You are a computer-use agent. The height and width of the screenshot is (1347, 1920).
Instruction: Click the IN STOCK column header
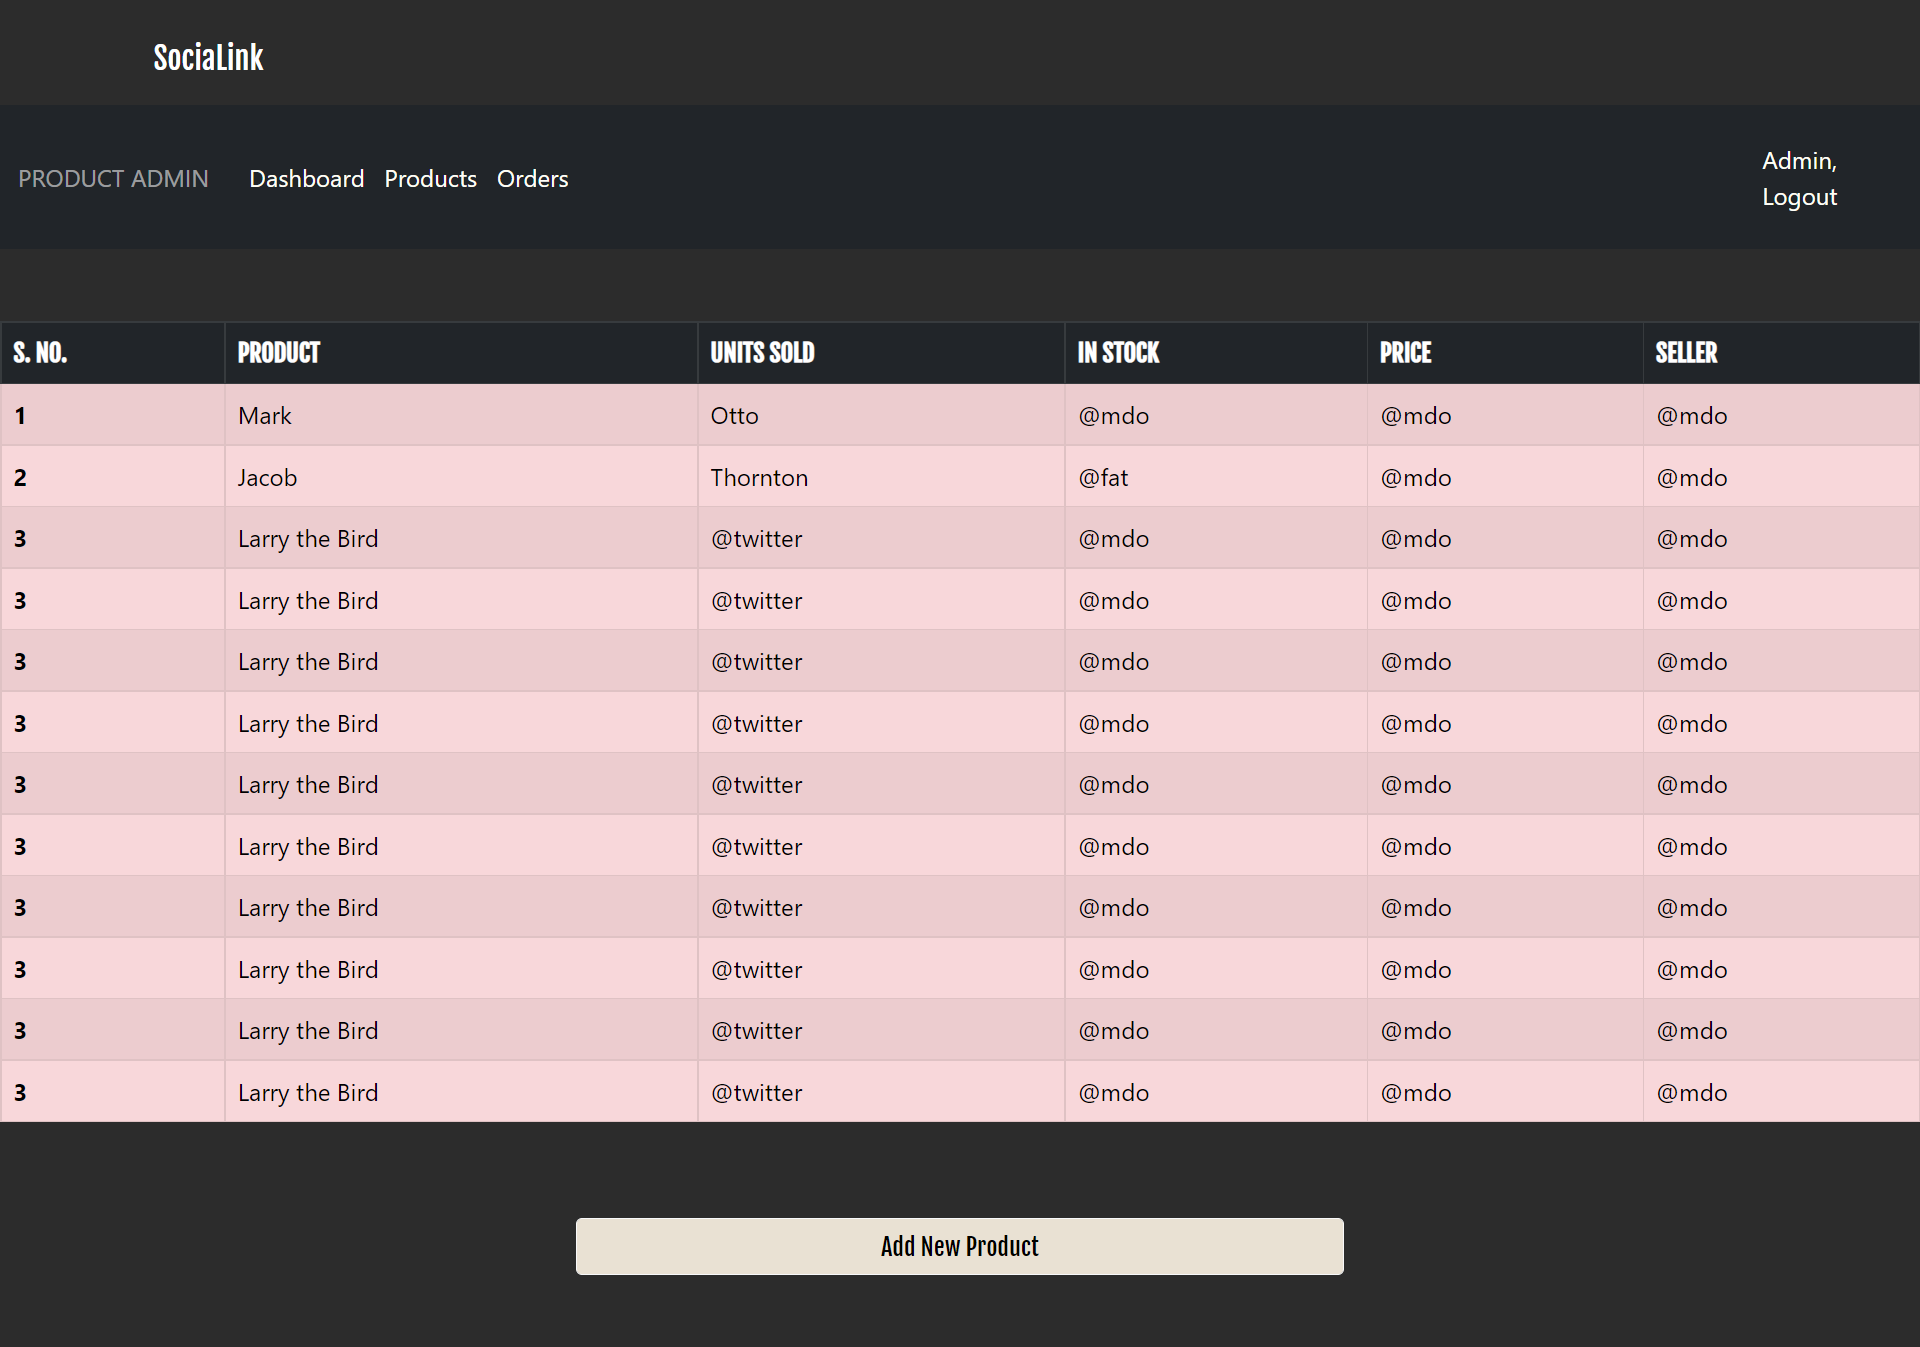pos(1118,353)
